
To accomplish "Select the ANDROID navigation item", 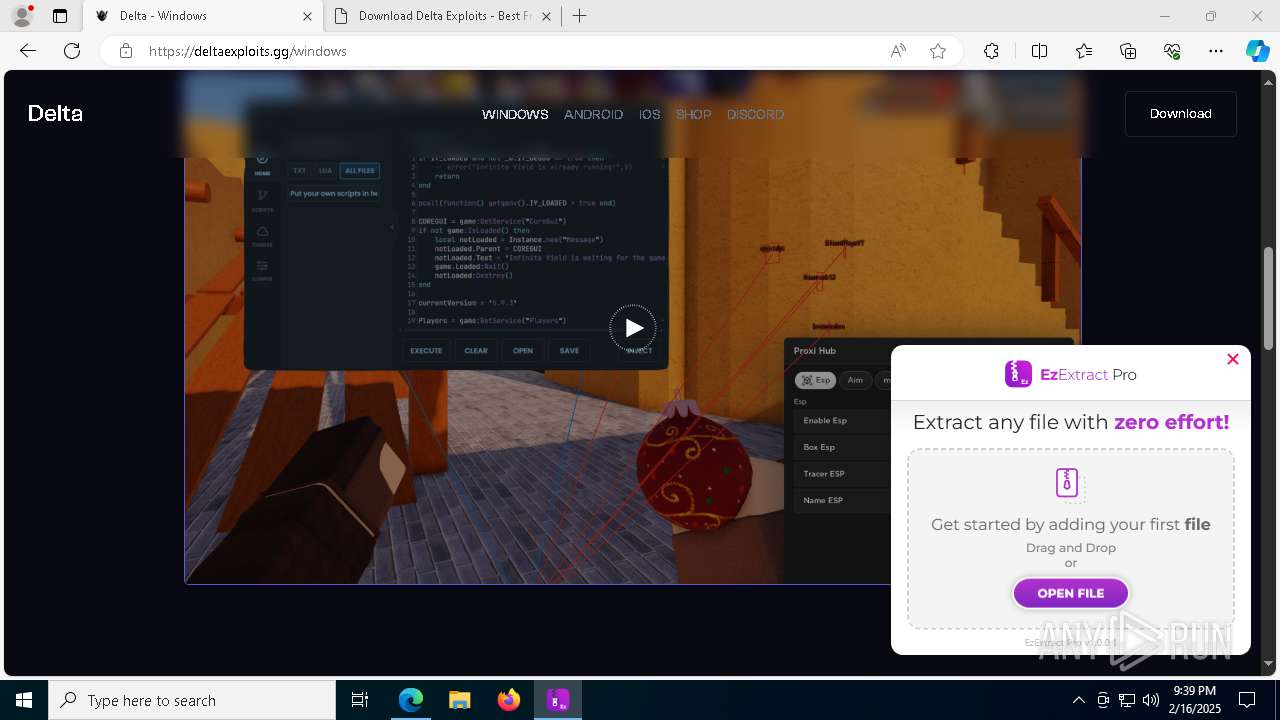I will coord(593,114).
